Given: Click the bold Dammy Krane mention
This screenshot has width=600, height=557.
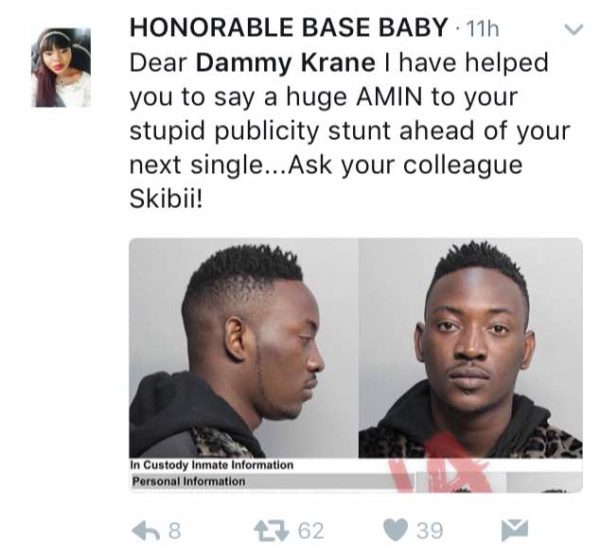Looking at the screenshot, I should 286,63.
